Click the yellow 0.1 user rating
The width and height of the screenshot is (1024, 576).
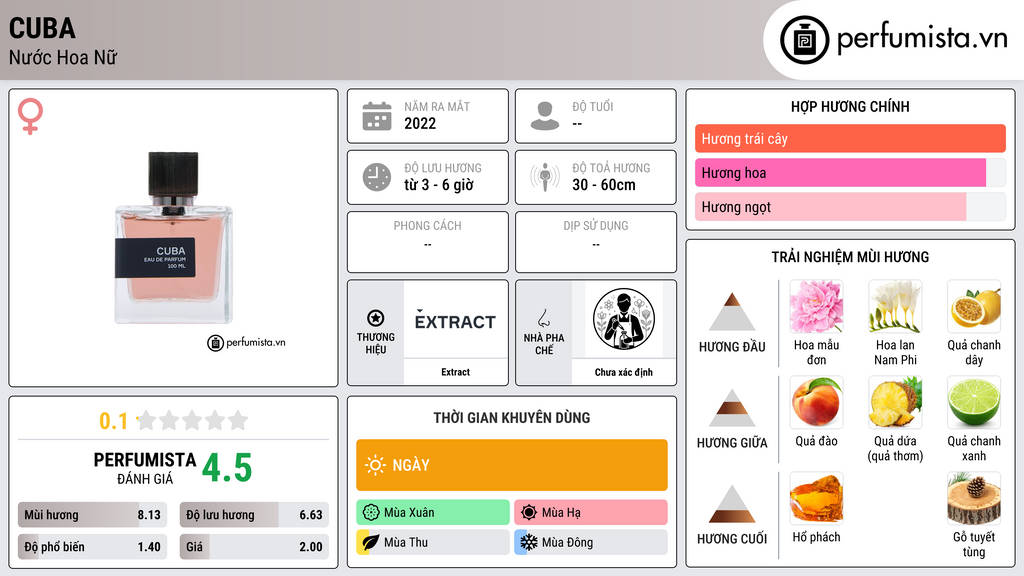[x=114, y=421]
